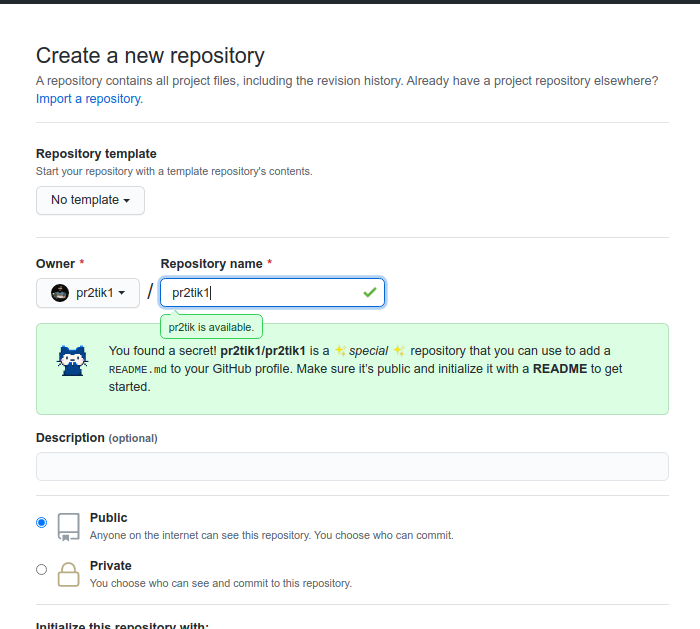Click the Public repository book icon
The height and width of the screenshot is (629, 700).
69,527
